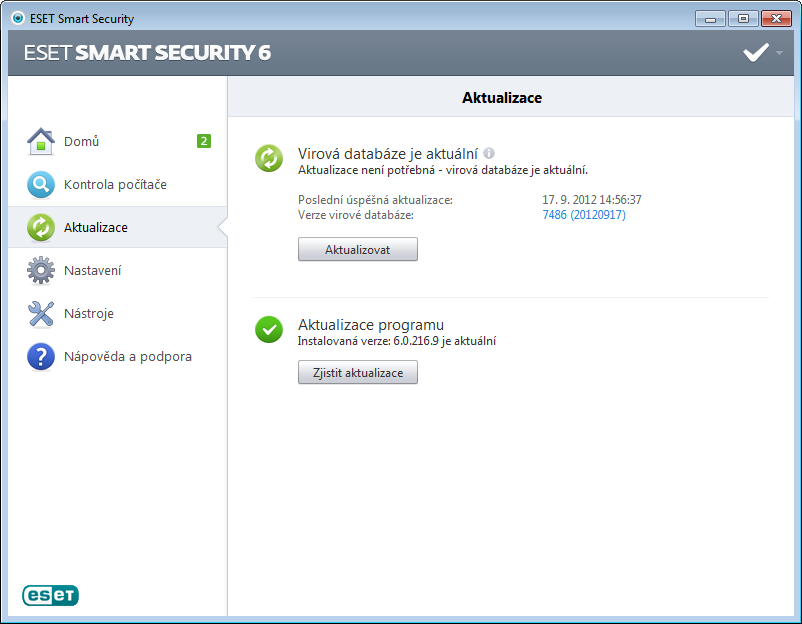Click the Aktualizovat button
Image resolution: width=802 pixels, height=624 pixels.
[x=358, y=250]
